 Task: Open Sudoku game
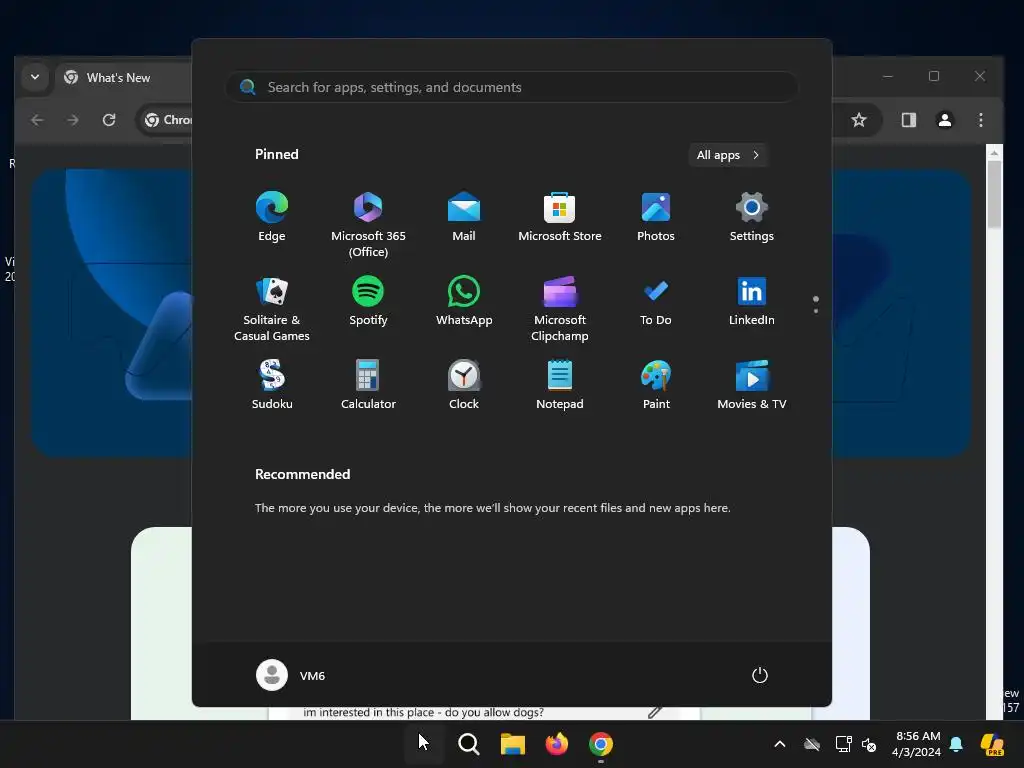tap(272, 385)
